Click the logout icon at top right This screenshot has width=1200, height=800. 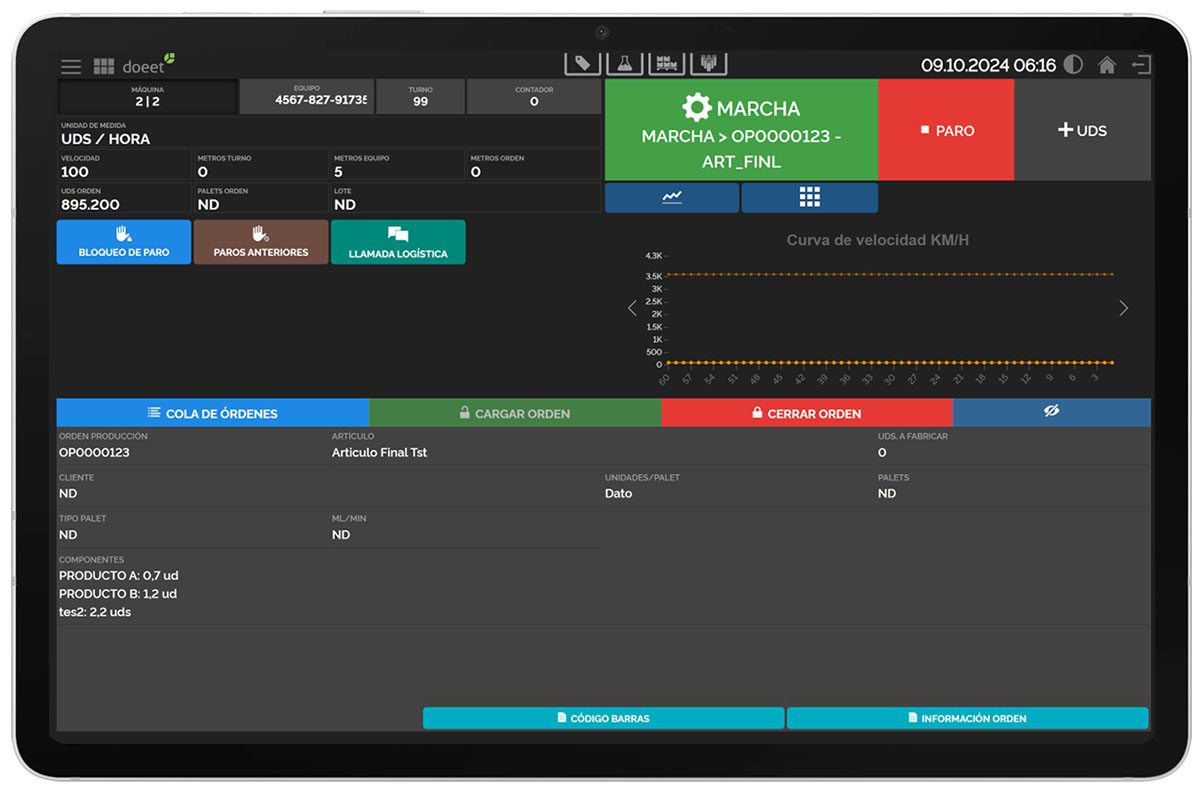(1141, 66)
